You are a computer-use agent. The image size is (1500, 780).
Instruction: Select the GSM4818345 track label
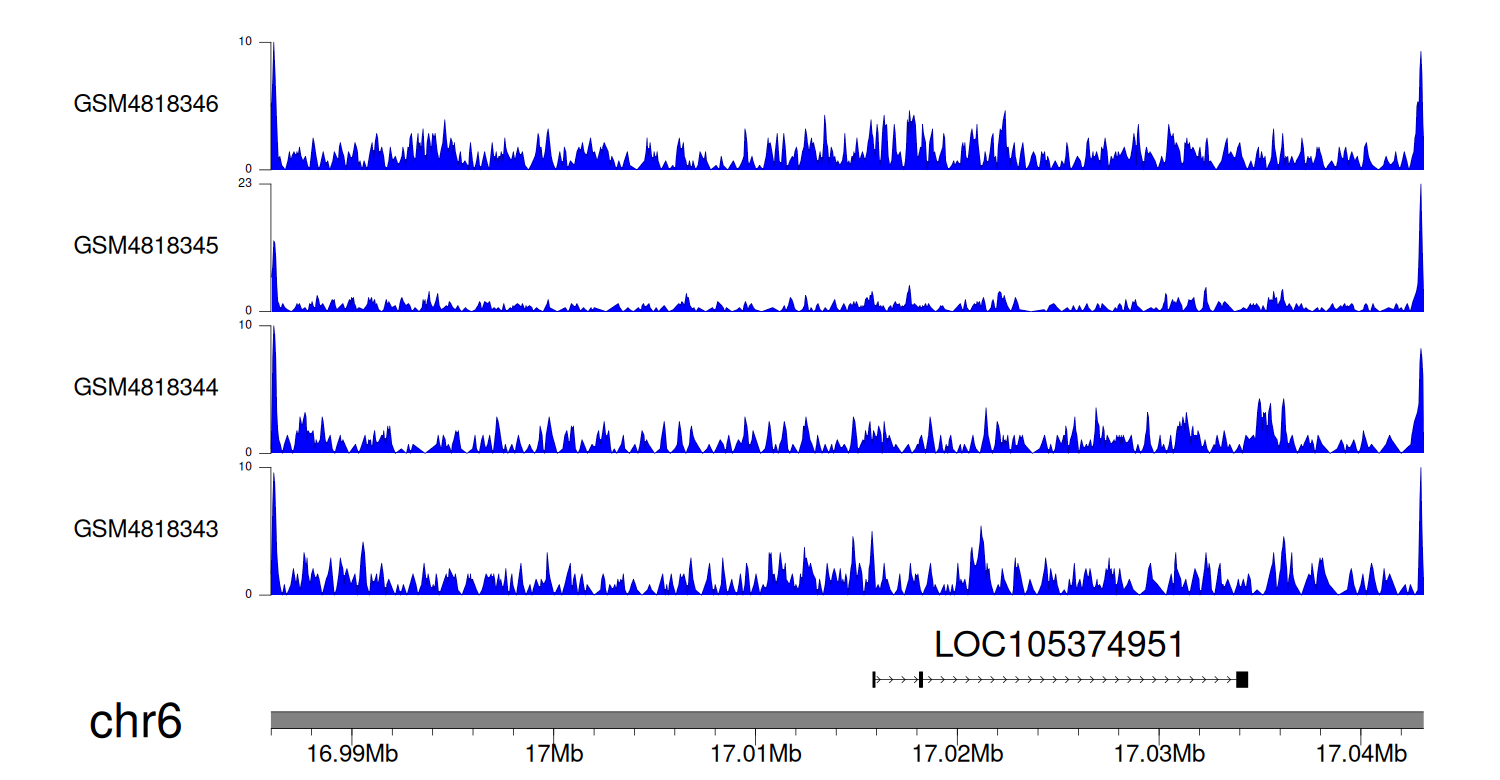[x=146, y=245]
